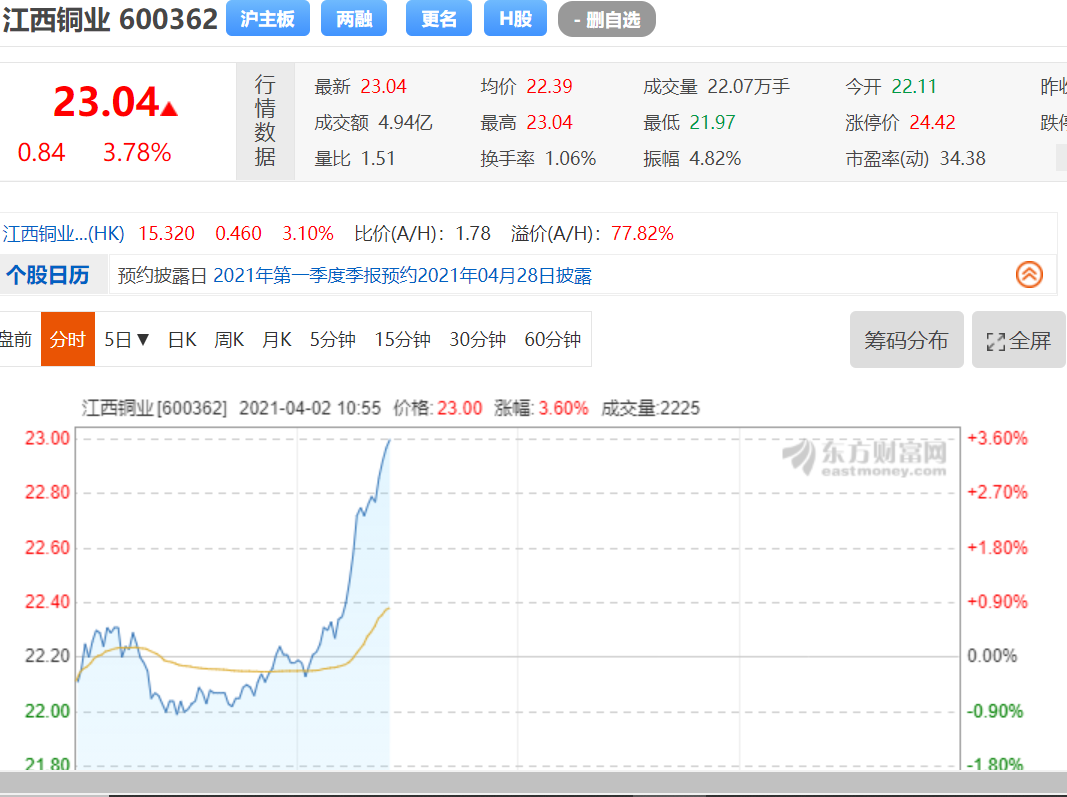Screen dimensions: 1067x797
Task: Click 比价(A/H) 1.78 value
Action: point(472,233)
